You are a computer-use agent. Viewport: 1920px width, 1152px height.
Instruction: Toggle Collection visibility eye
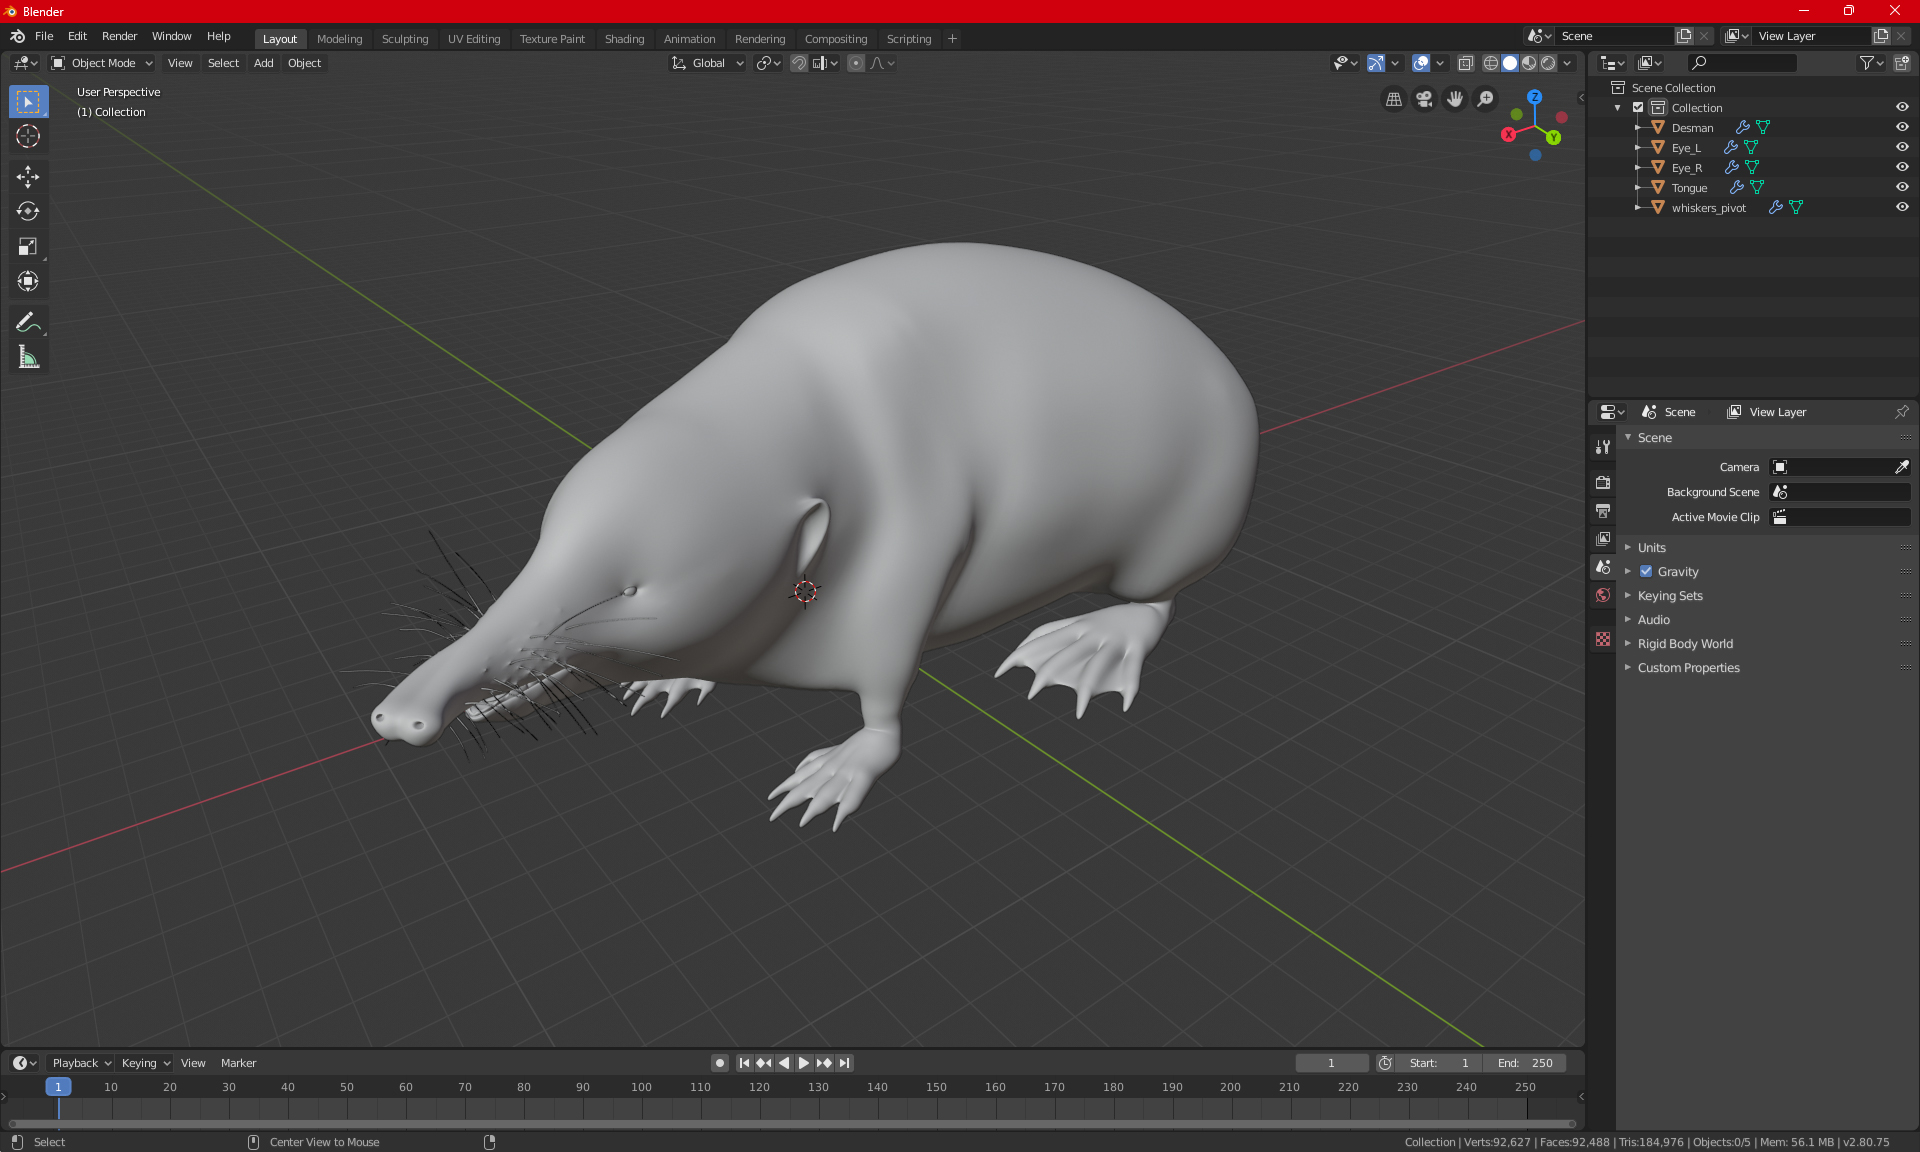1902,107
